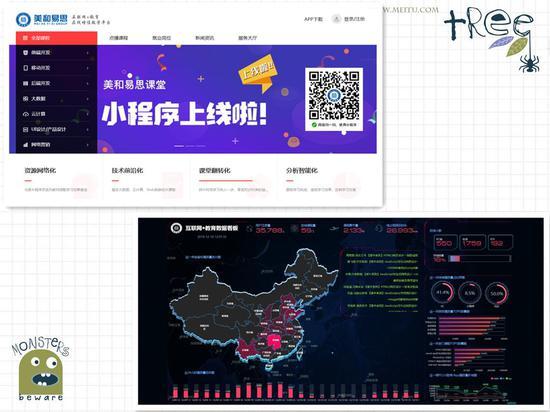
Task: Click the bright pink highlighted province on the map
Action: coord(275,340)
